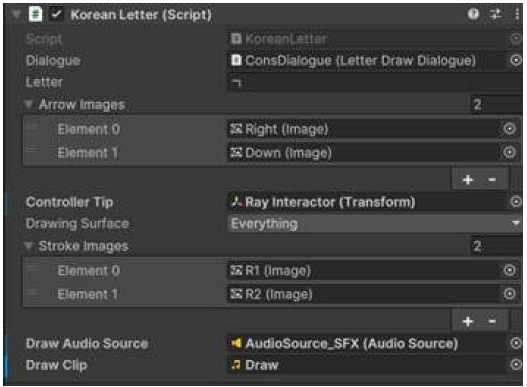This screenshot has width=527, height=387.
Task: Click the Arrow Images size field
Action: click(496, 105)
